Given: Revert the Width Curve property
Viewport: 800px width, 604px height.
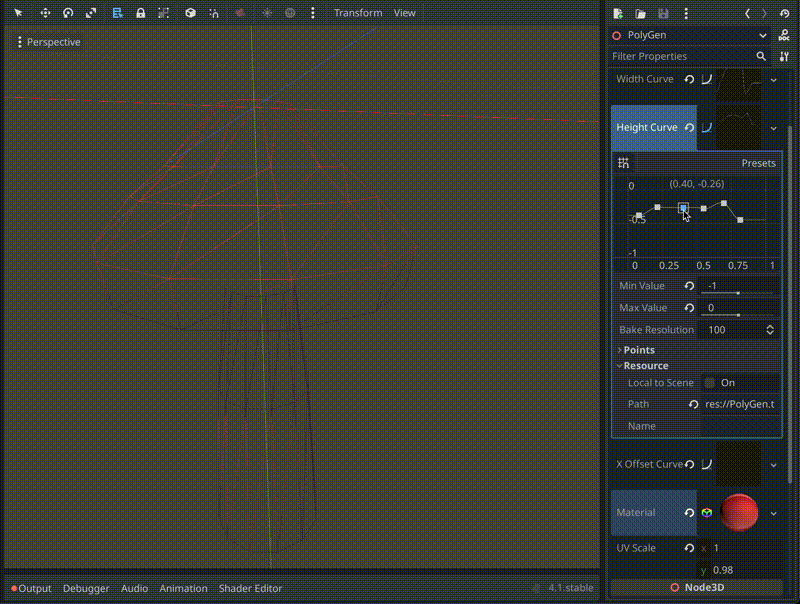Looking at the screenshot, I should pyautogui.click(x=689, y=79).
